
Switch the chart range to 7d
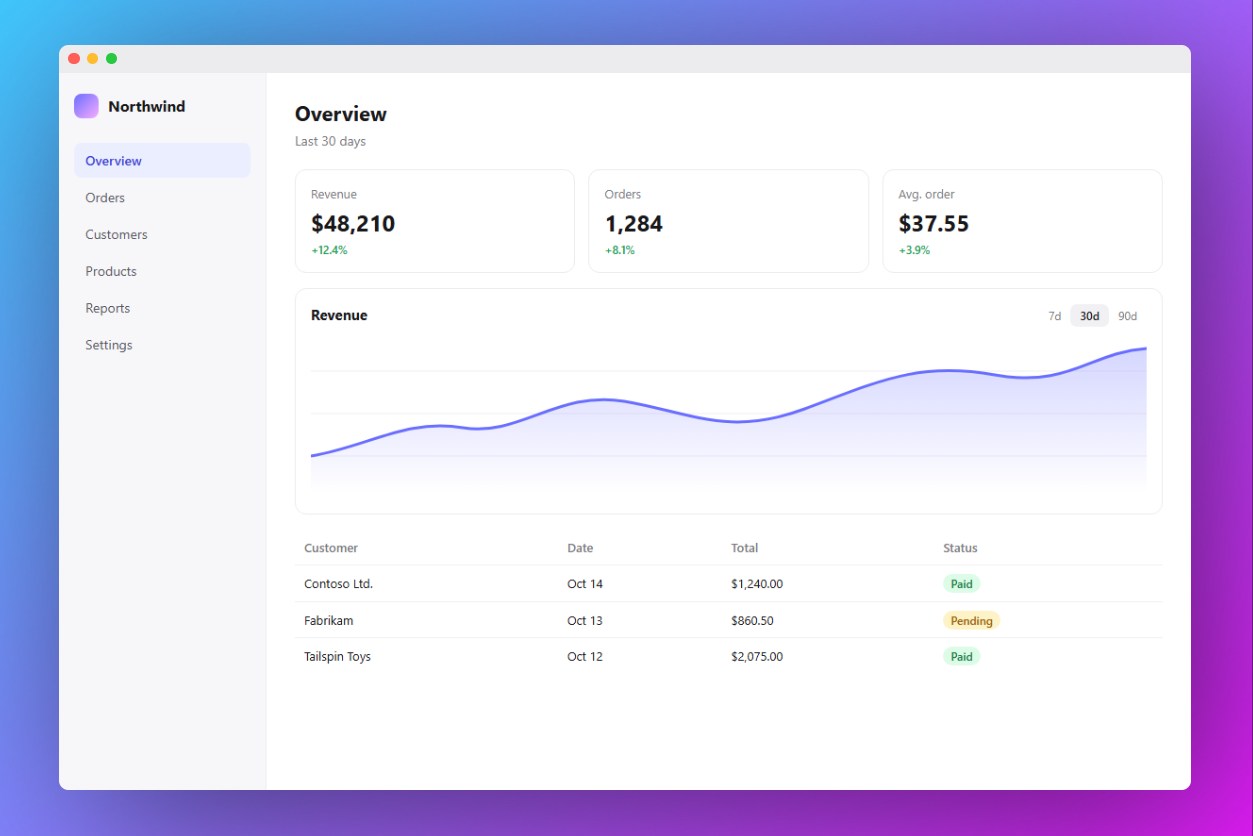[x=1054, y=316]
